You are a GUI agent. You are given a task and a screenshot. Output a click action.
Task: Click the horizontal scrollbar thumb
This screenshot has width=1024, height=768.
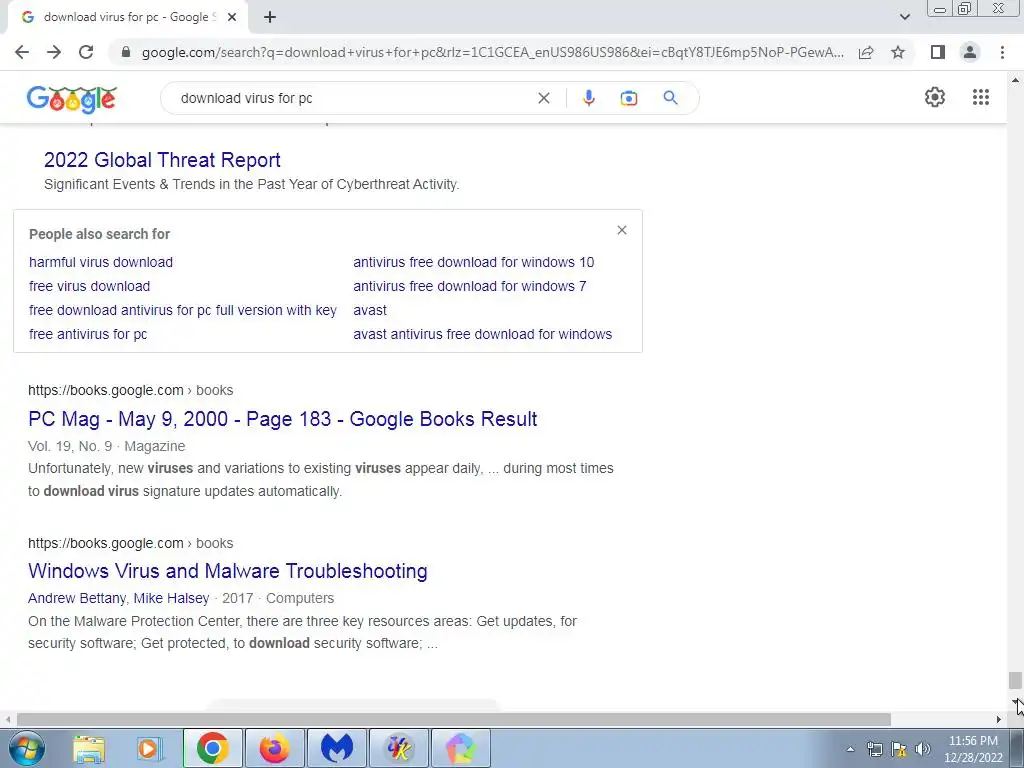[454, 719]
